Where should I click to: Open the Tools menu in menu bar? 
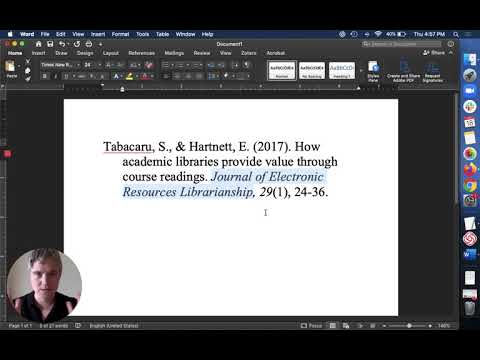[x=142, y=34]
